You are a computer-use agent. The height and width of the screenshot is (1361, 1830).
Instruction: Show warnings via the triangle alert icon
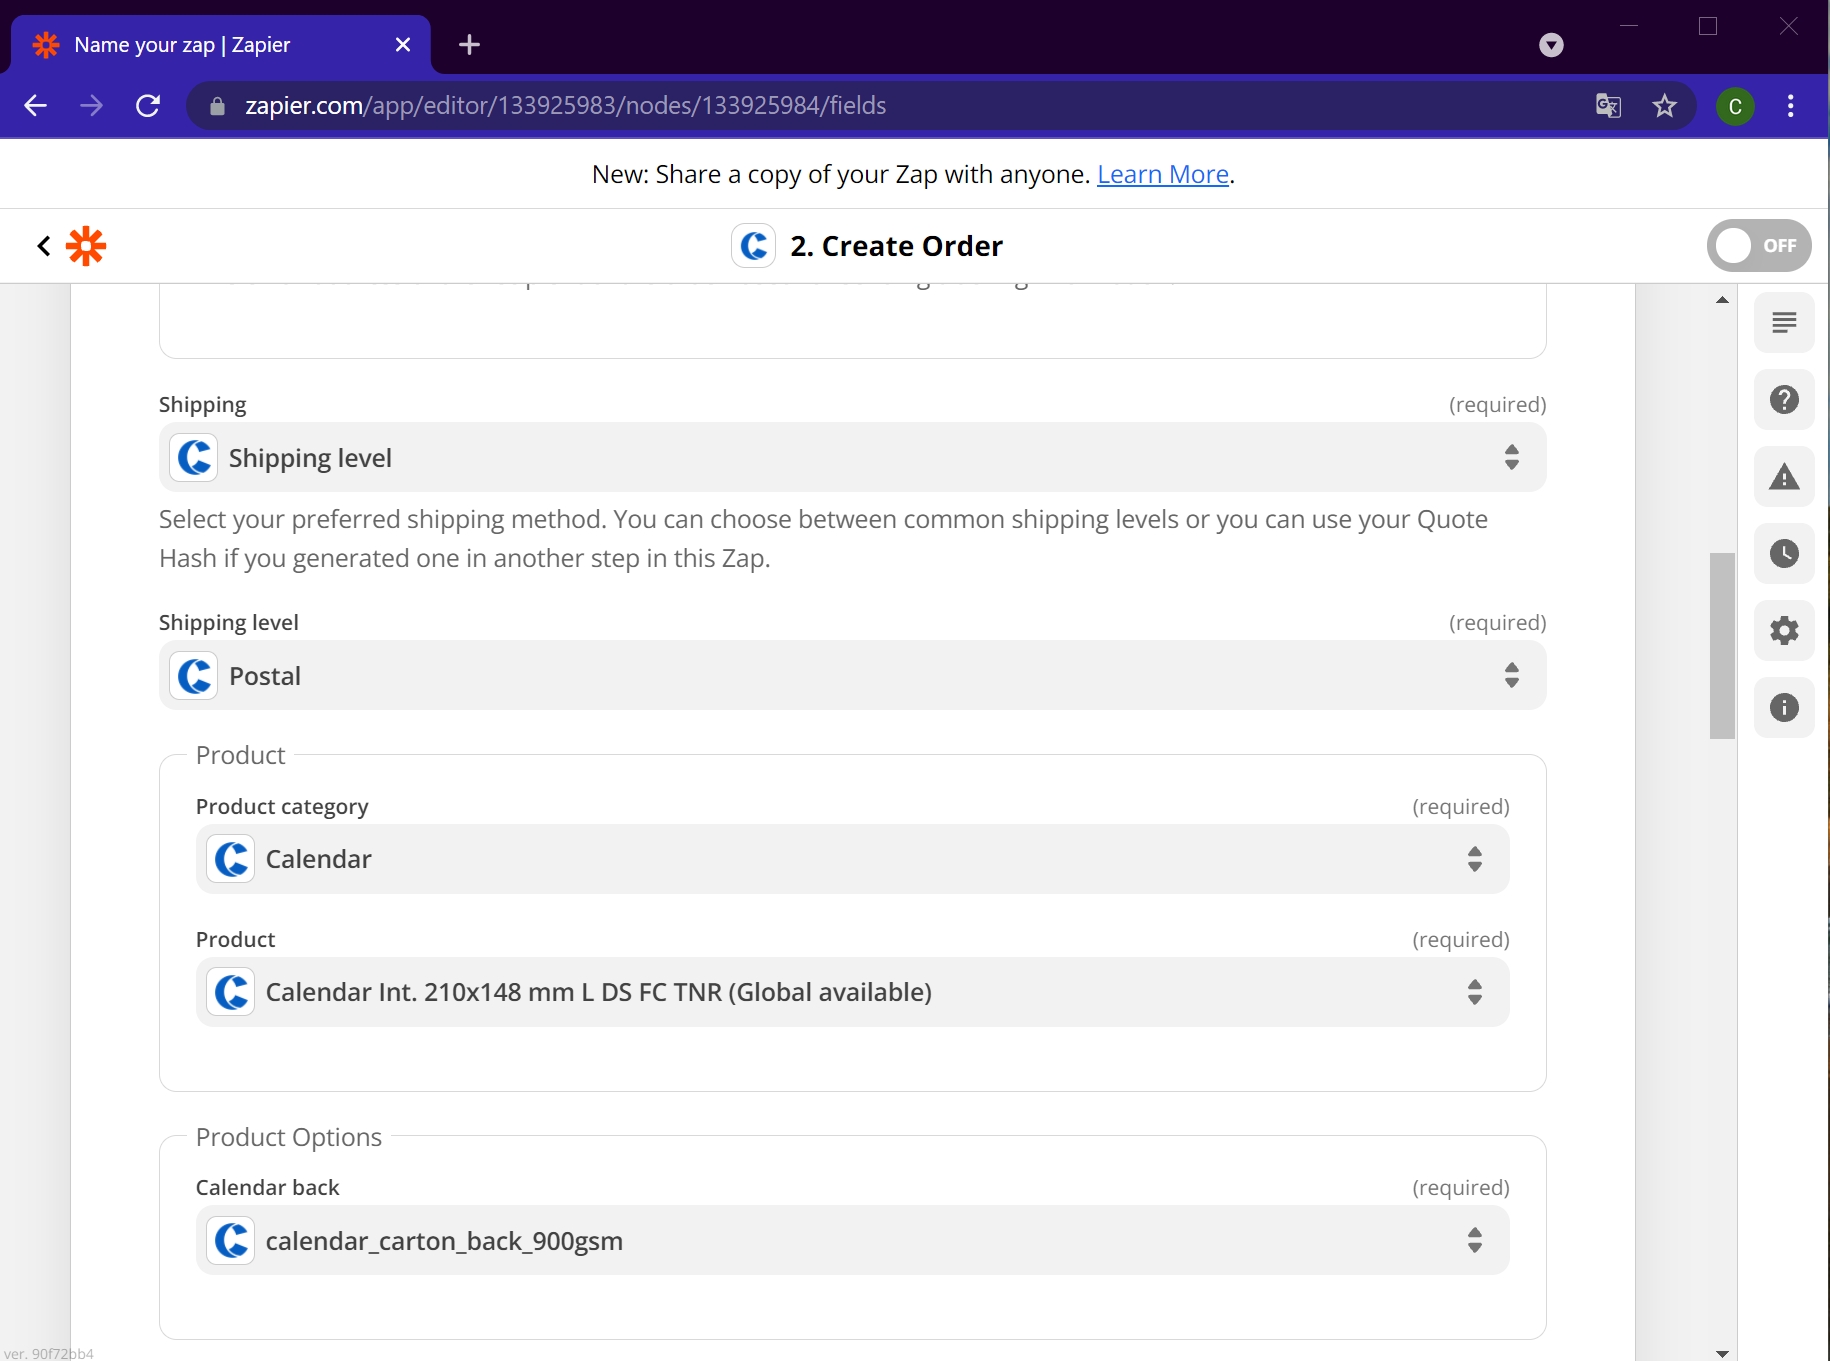tap(1784, 477)
